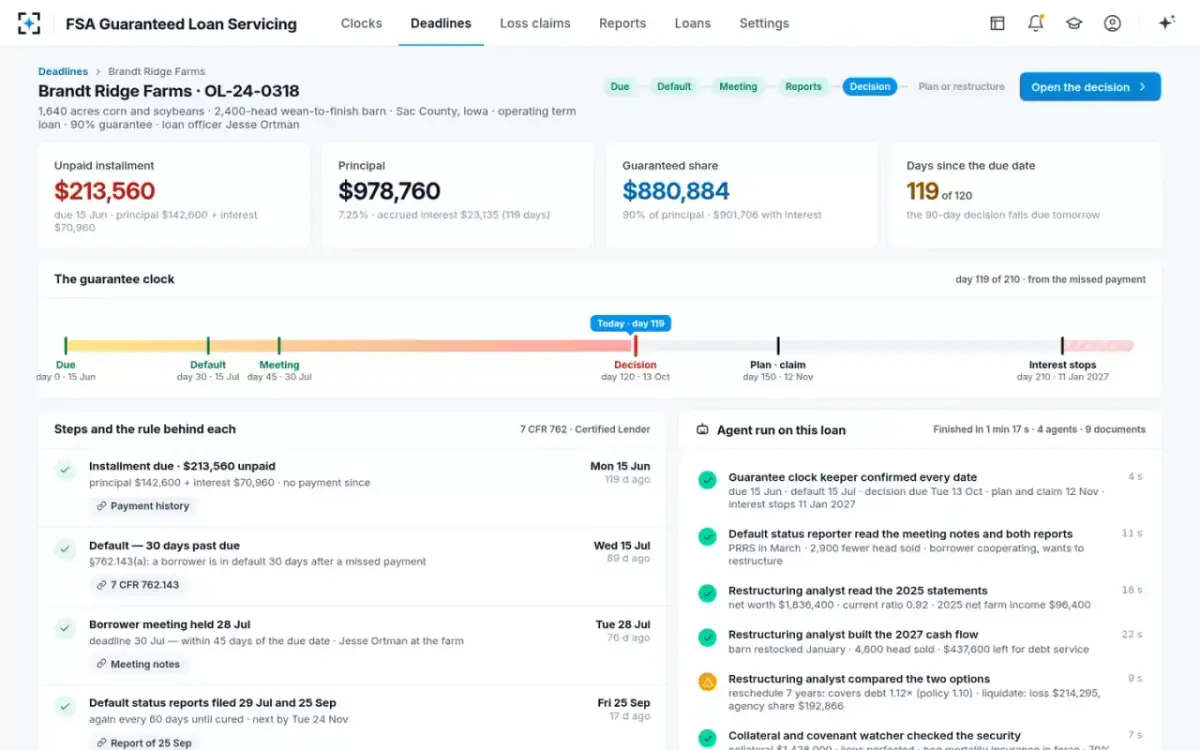Select the Default stage chip
This screenshot has width=1200, height=750.
[674, 87]
